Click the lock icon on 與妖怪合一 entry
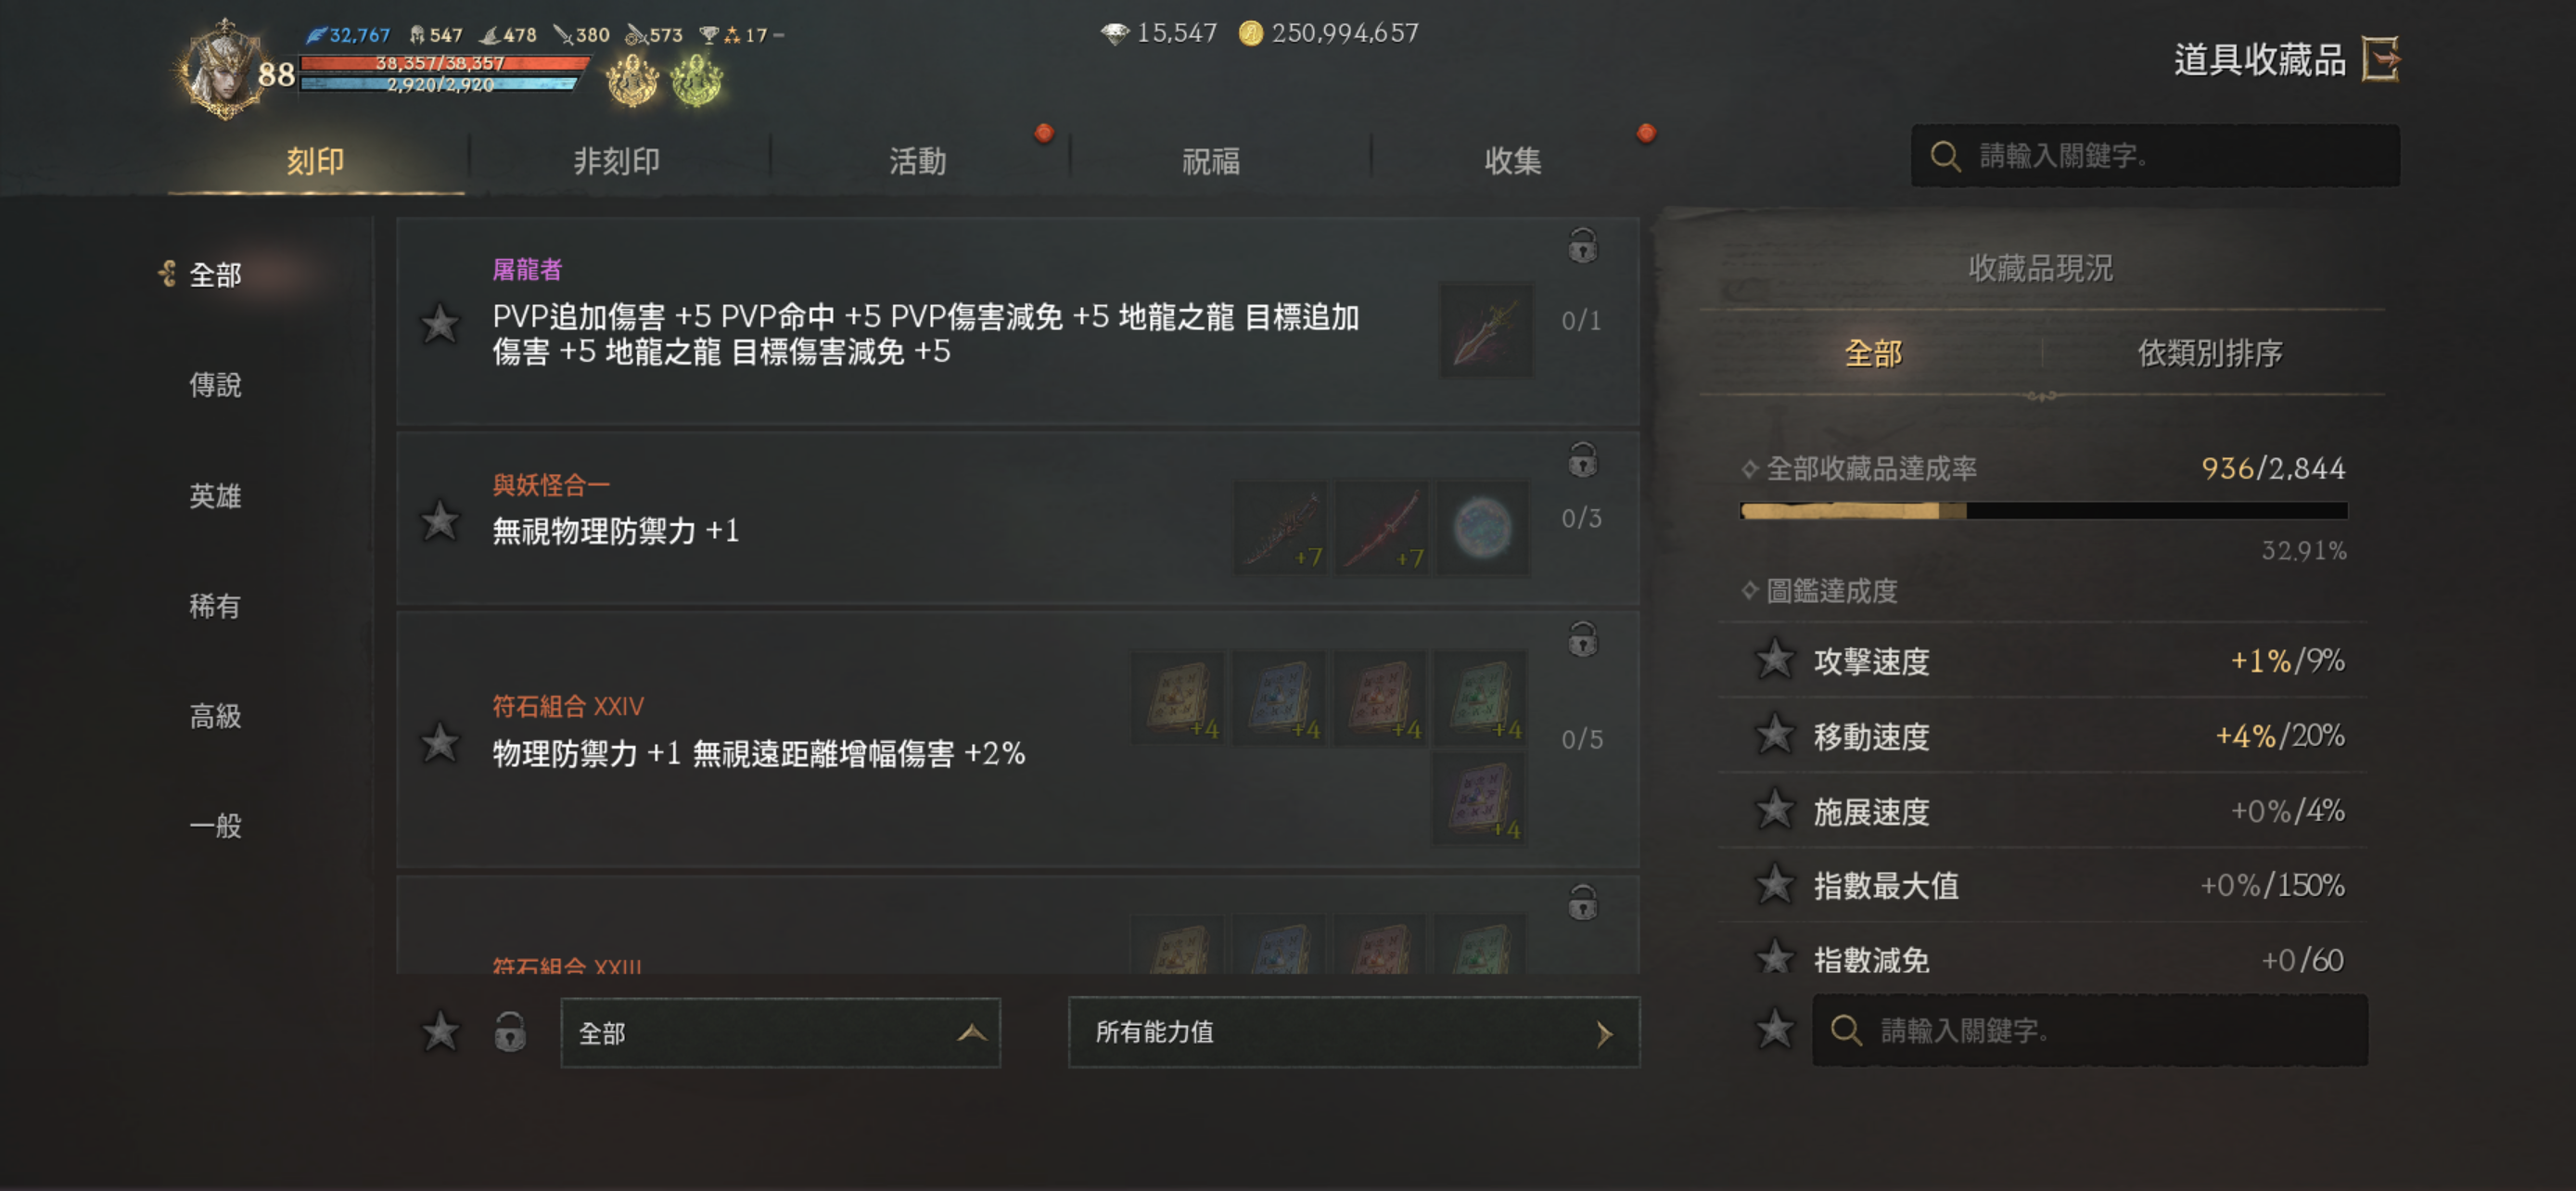 click(x=1582, y=461)
